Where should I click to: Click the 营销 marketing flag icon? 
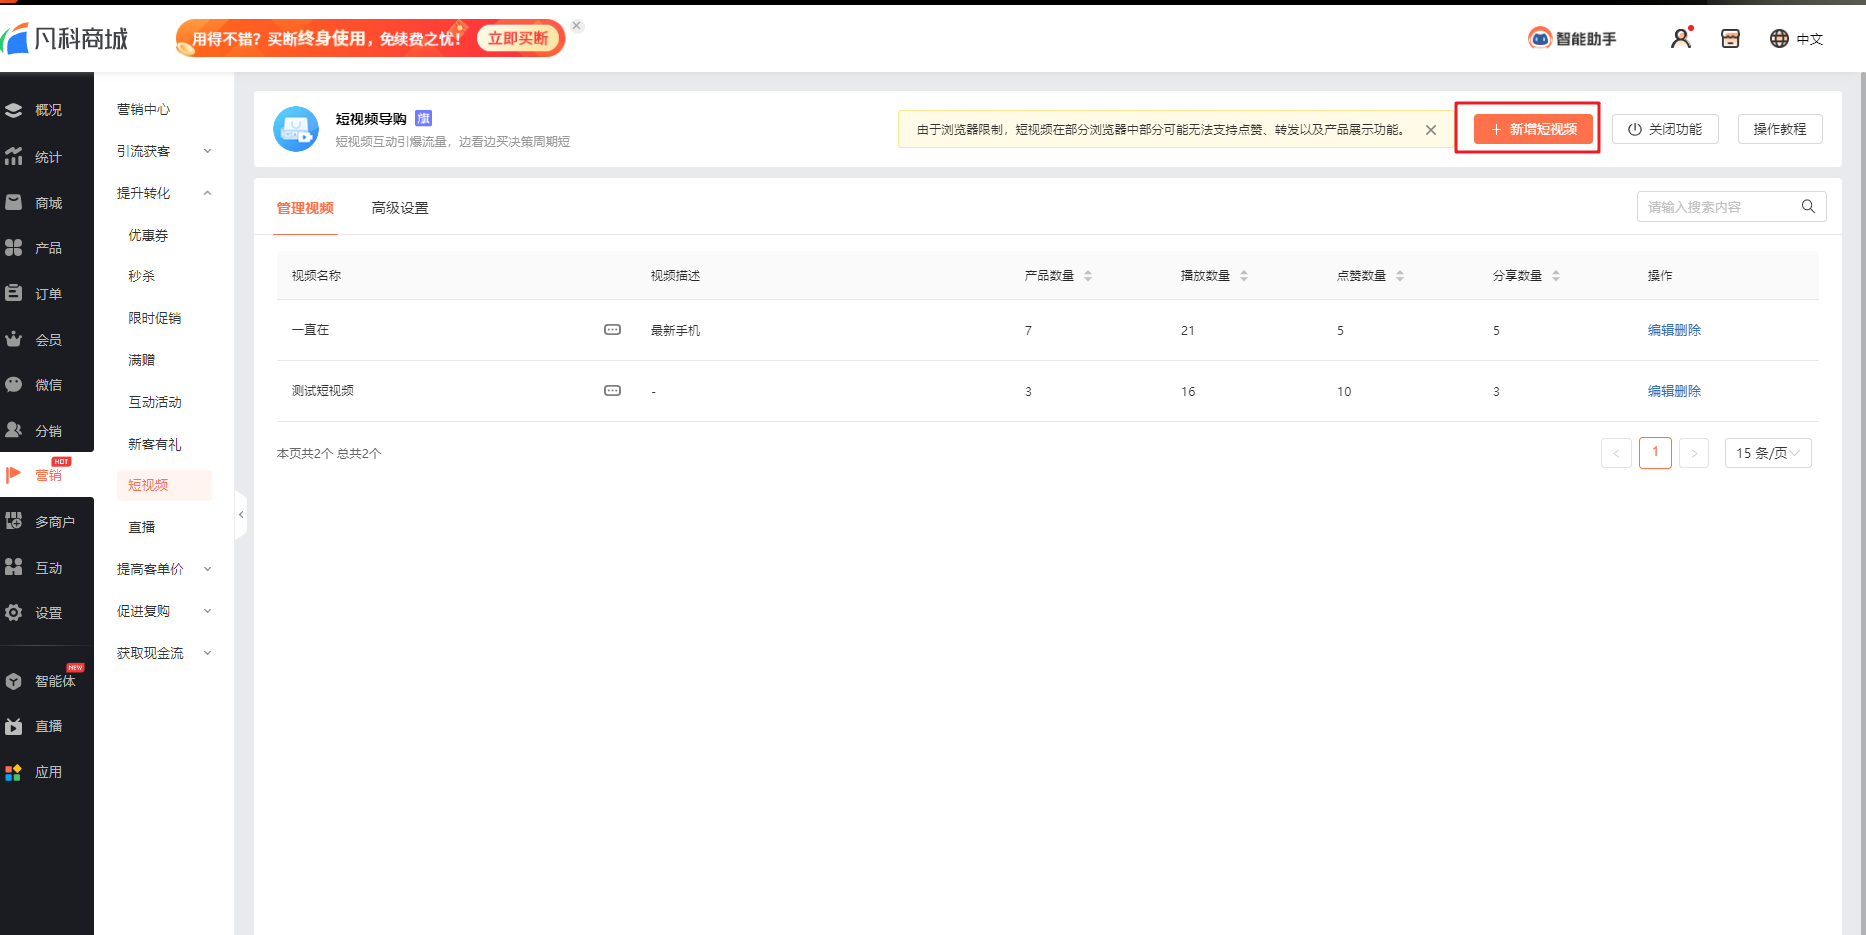pos(14,475)
